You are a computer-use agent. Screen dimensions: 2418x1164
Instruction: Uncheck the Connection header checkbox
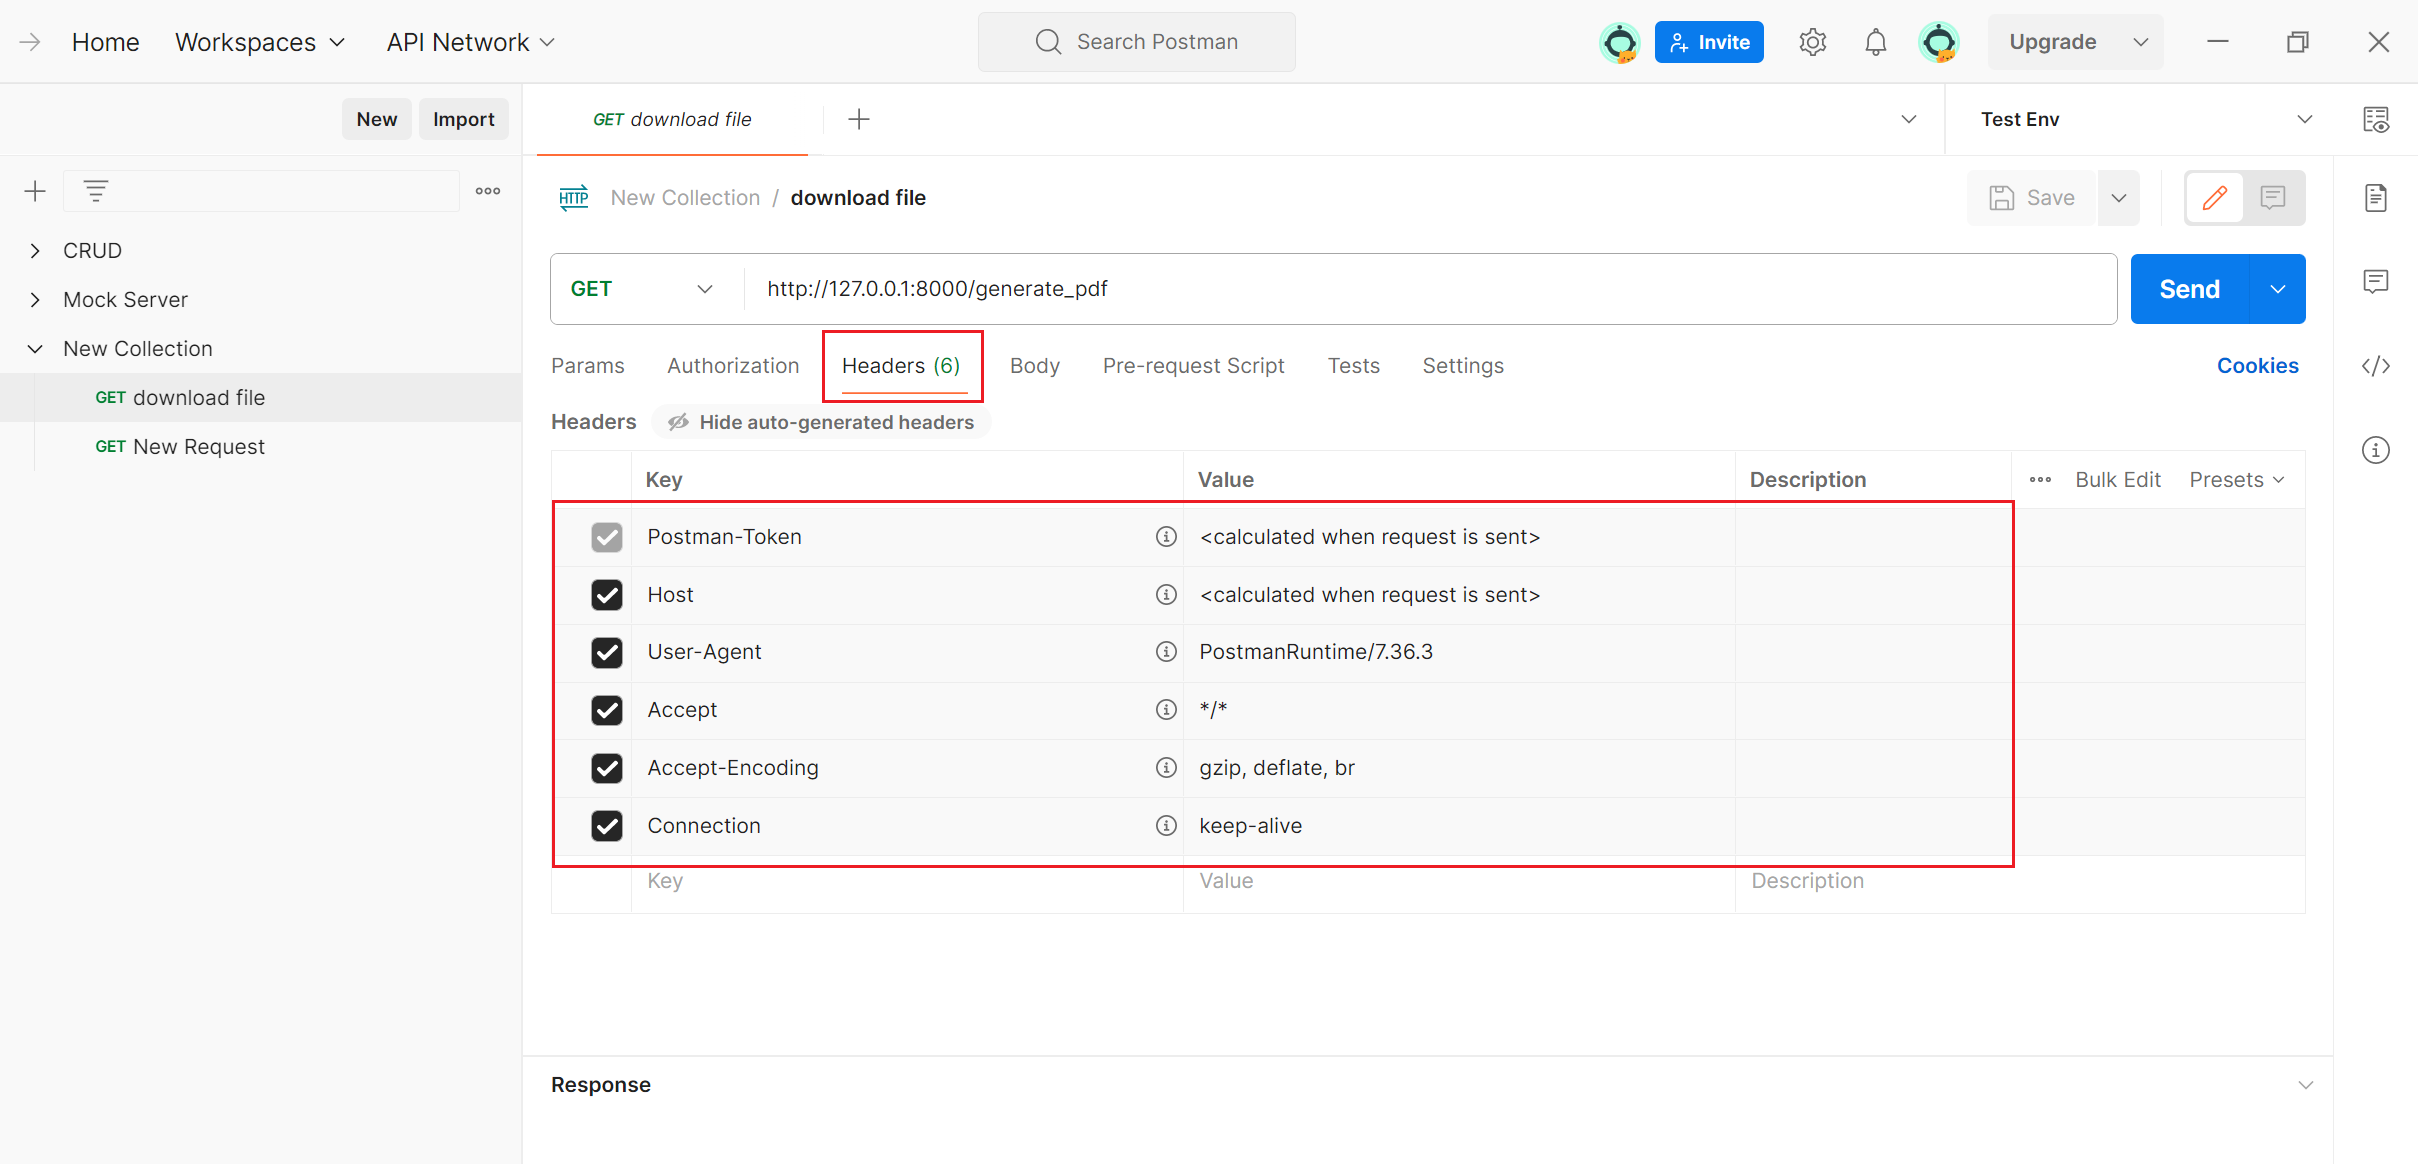tap(607, 826)
